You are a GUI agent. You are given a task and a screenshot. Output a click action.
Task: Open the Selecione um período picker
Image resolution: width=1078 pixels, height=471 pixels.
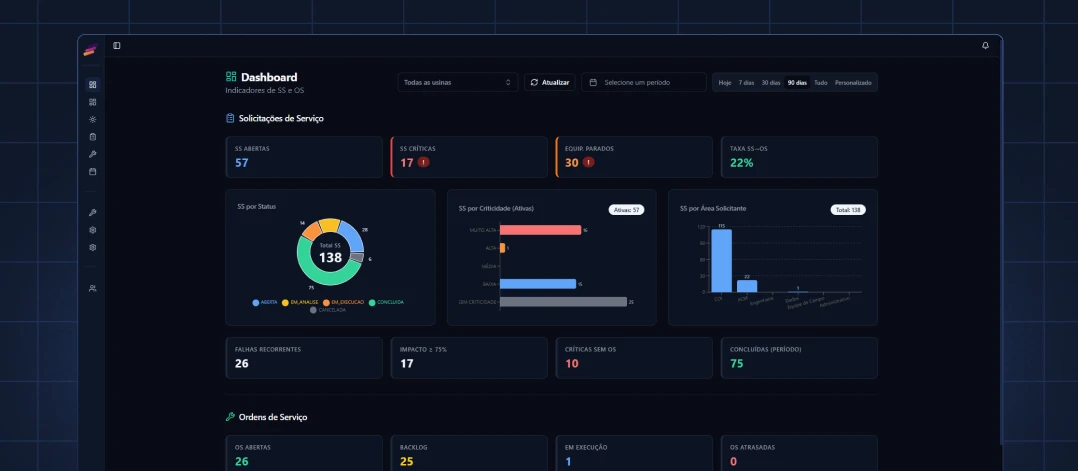[x=644, y=83]
